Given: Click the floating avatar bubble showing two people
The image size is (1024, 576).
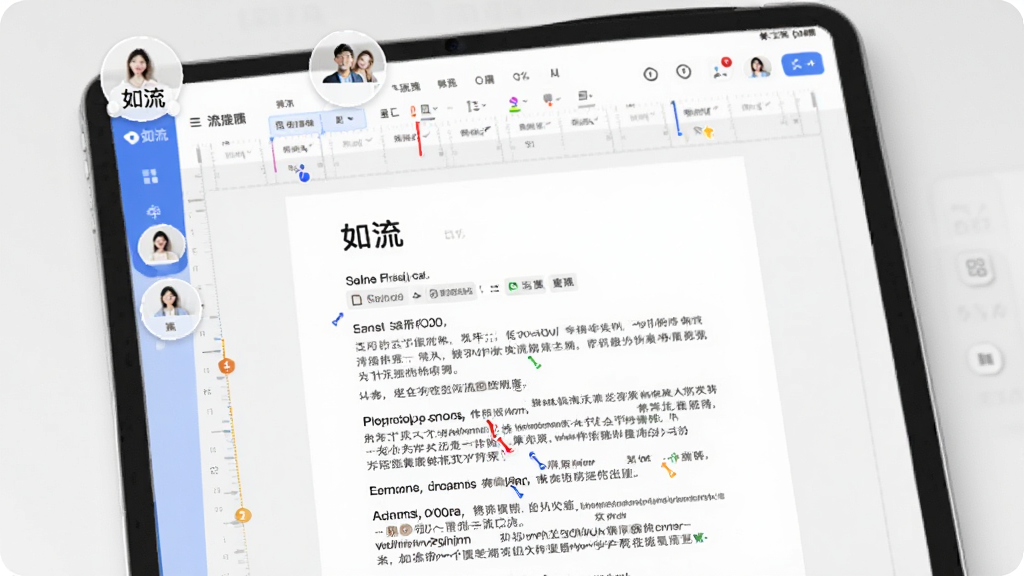Looking at the screenshot, I should [347, 67].
